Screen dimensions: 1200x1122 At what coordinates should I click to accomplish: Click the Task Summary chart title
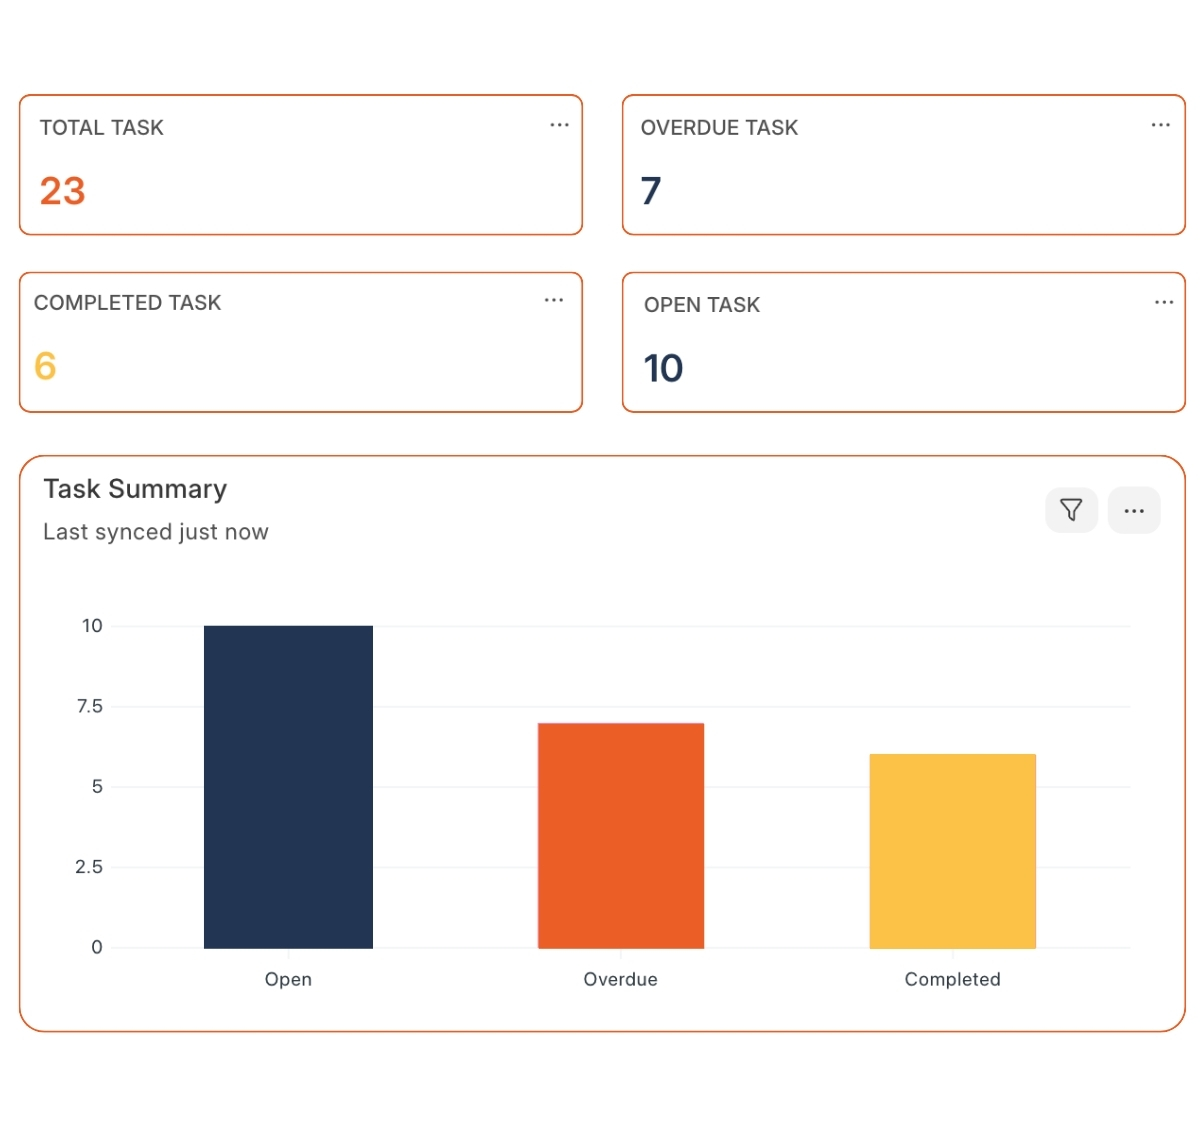point(135,489)
